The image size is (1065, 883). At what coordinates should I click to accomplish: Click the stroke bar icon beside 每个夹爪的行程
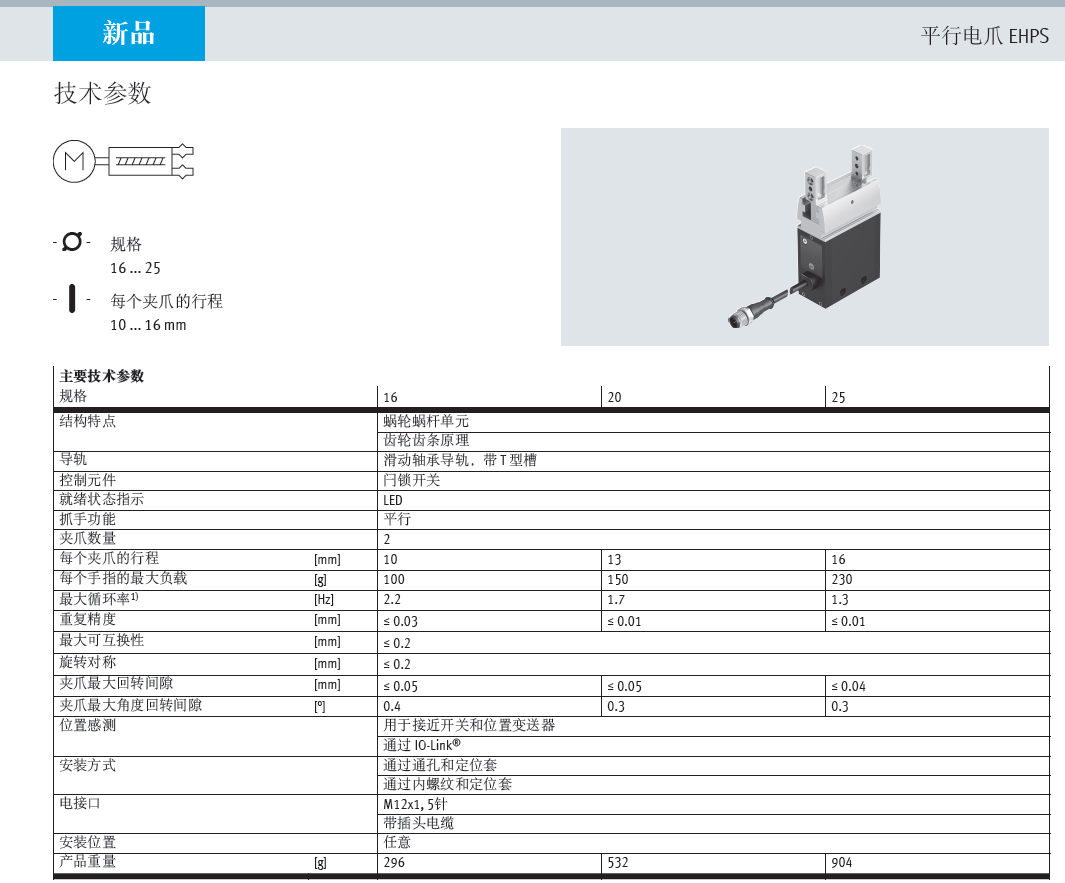(x=72, y=299)
